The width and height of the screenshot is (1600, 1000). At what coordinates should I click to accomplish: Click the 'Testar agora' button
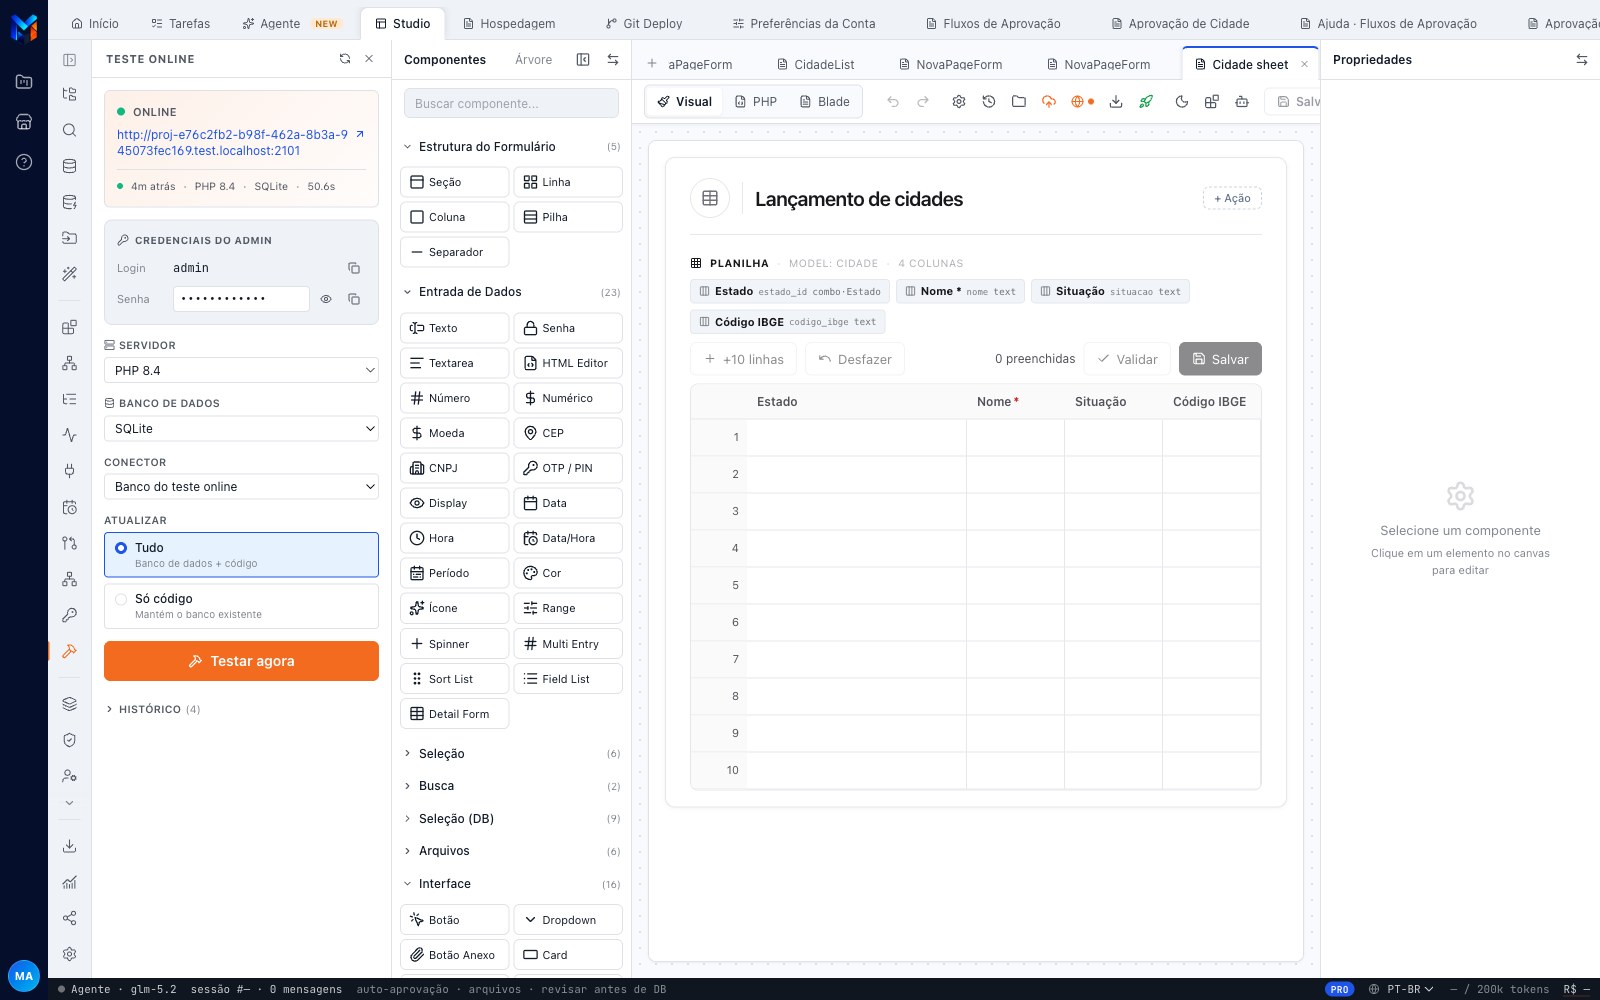[x=241, y=661]
